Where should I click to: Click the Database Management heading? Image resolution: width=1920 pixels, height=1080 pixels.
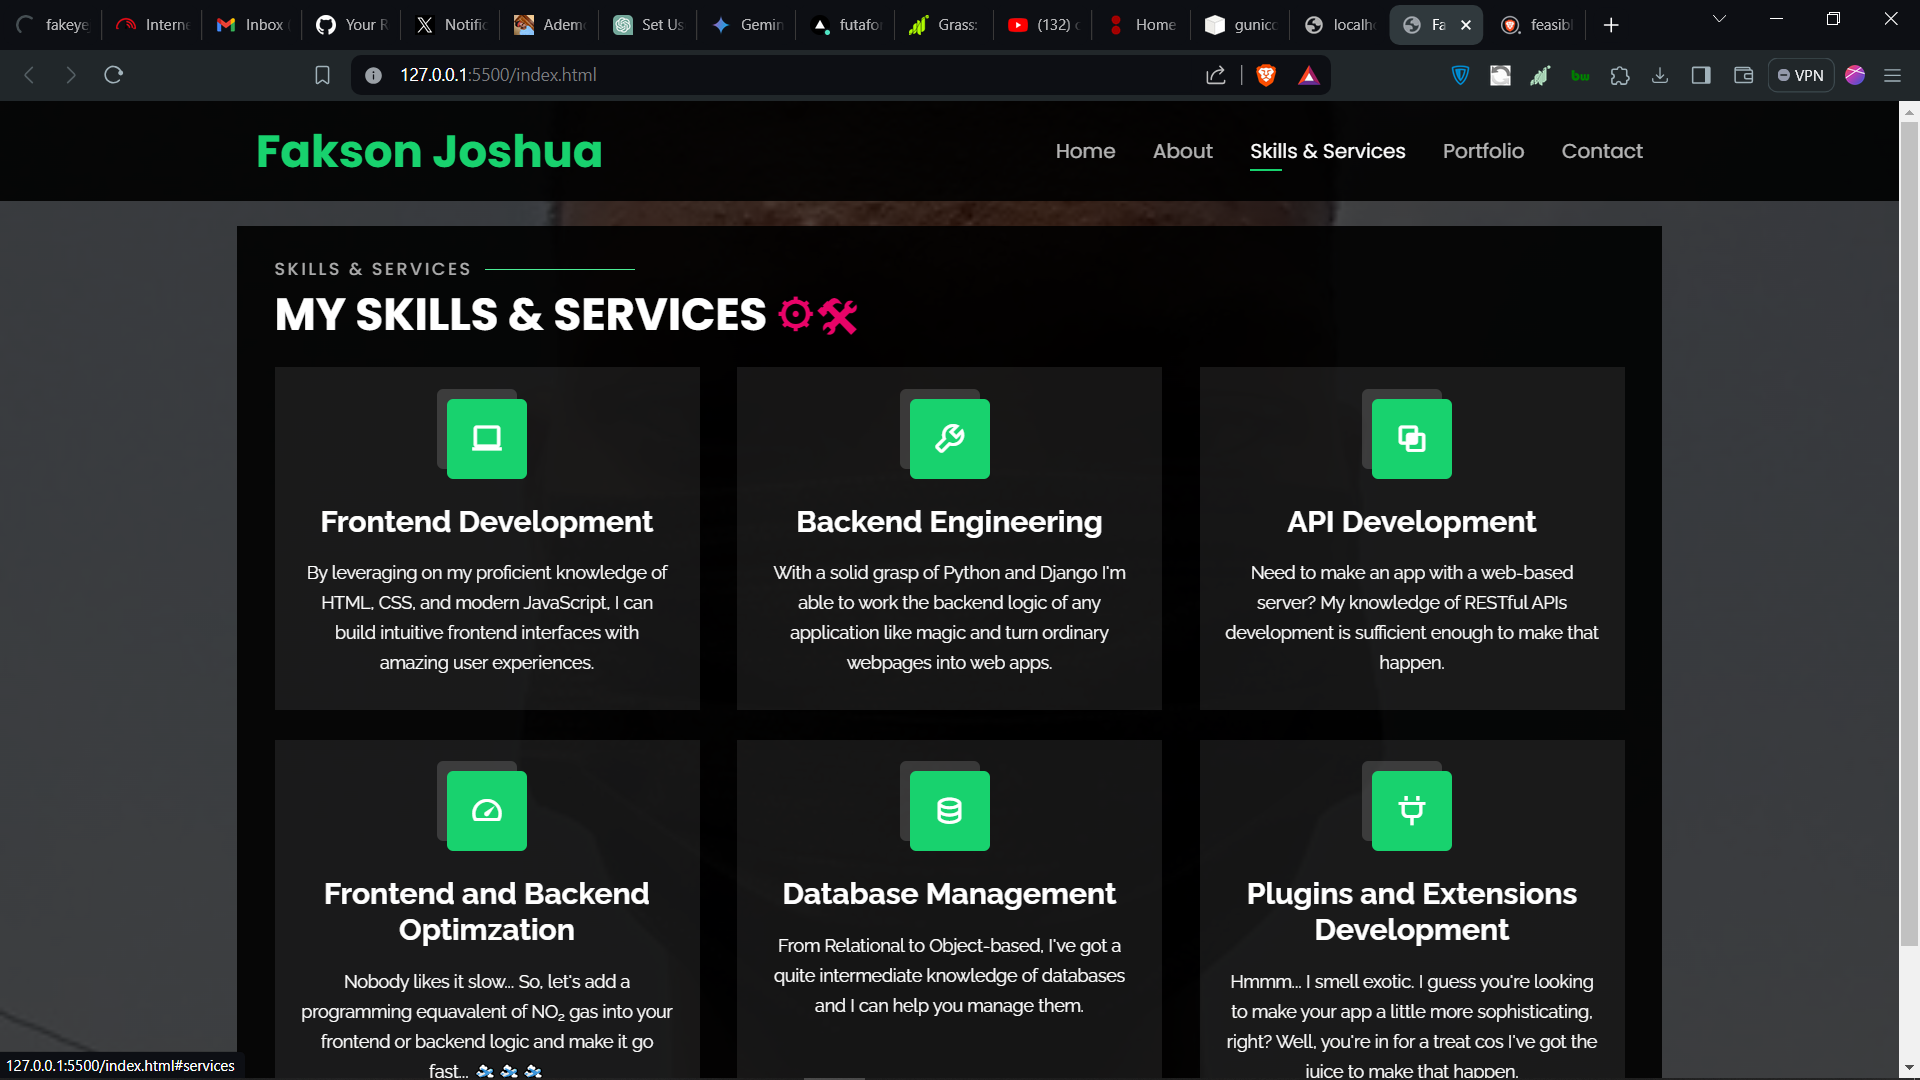point(949,893)
